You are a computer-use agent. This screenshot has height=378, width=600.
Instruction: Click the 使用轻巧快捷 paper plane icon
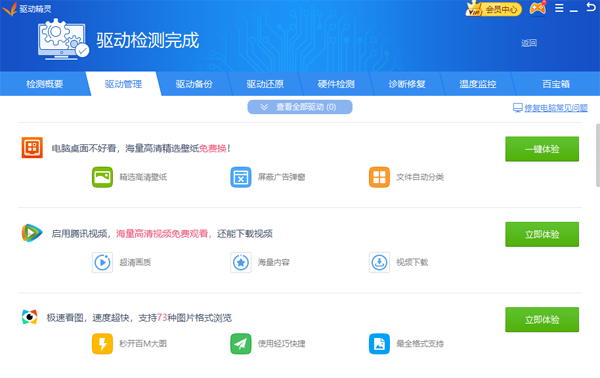241,344
